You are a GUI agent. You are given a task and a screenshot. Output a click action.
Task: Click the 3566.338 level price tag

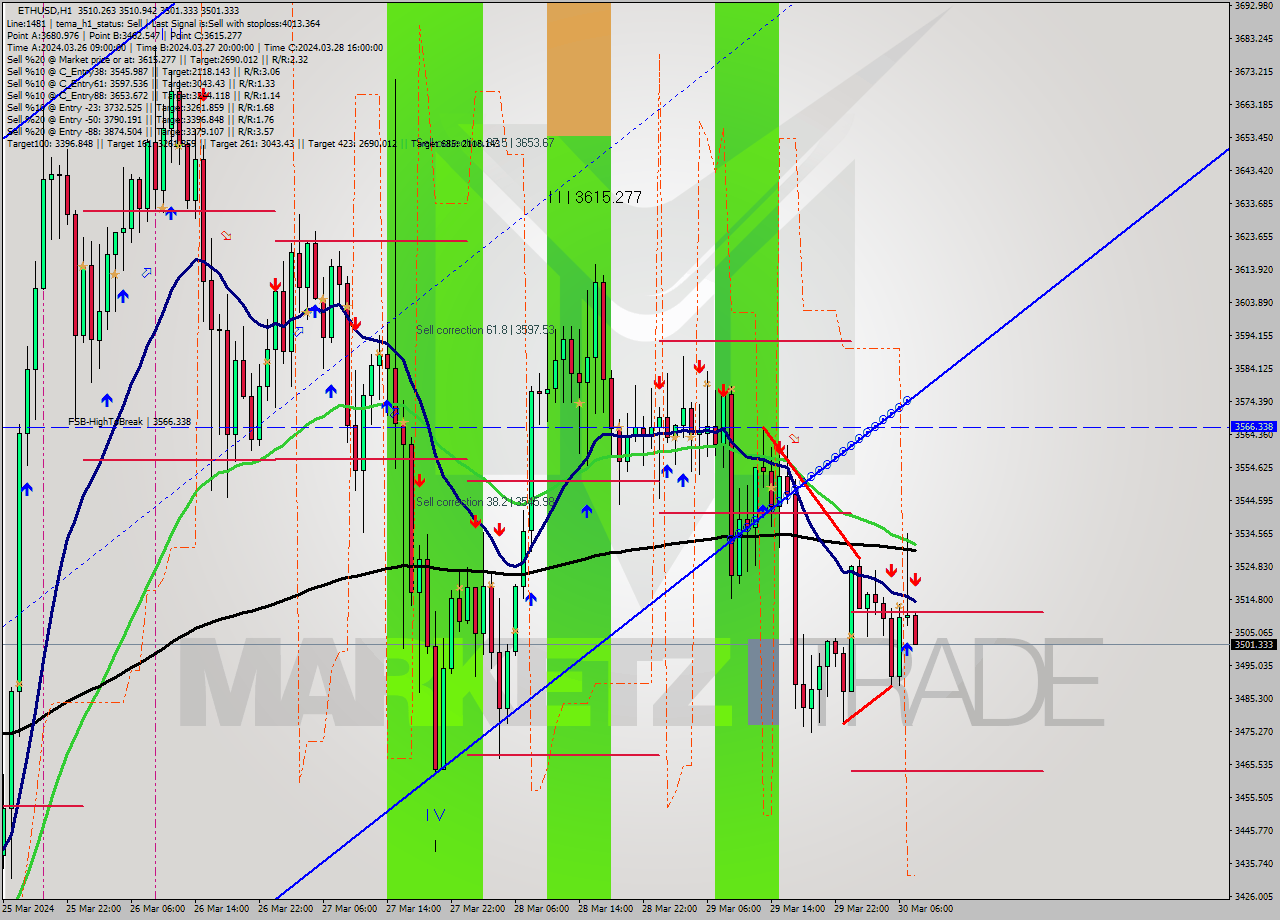[1253, 426]
